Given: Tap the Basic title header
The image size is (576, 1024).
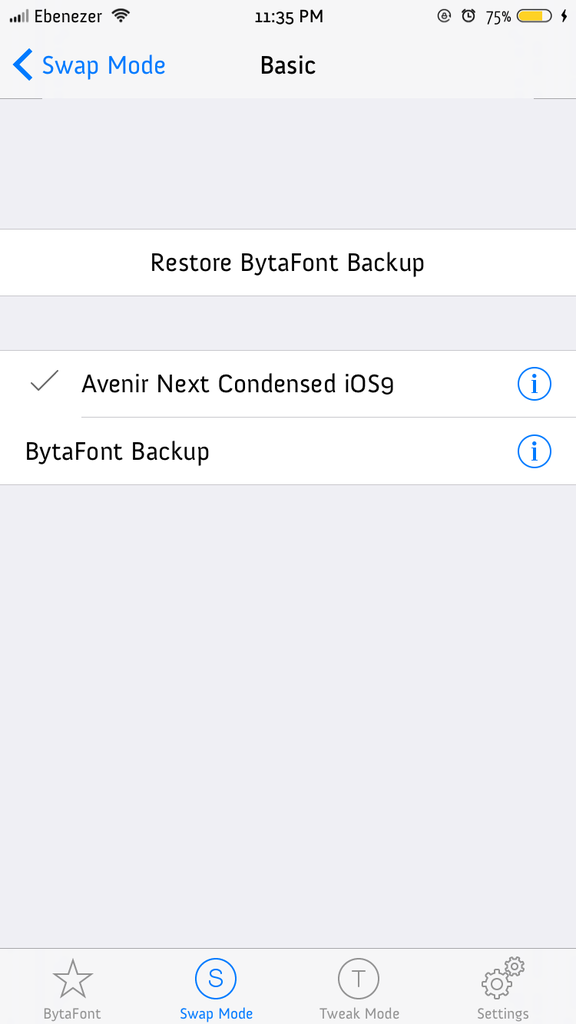Looking at the screenshot, I should click(288, 65).
